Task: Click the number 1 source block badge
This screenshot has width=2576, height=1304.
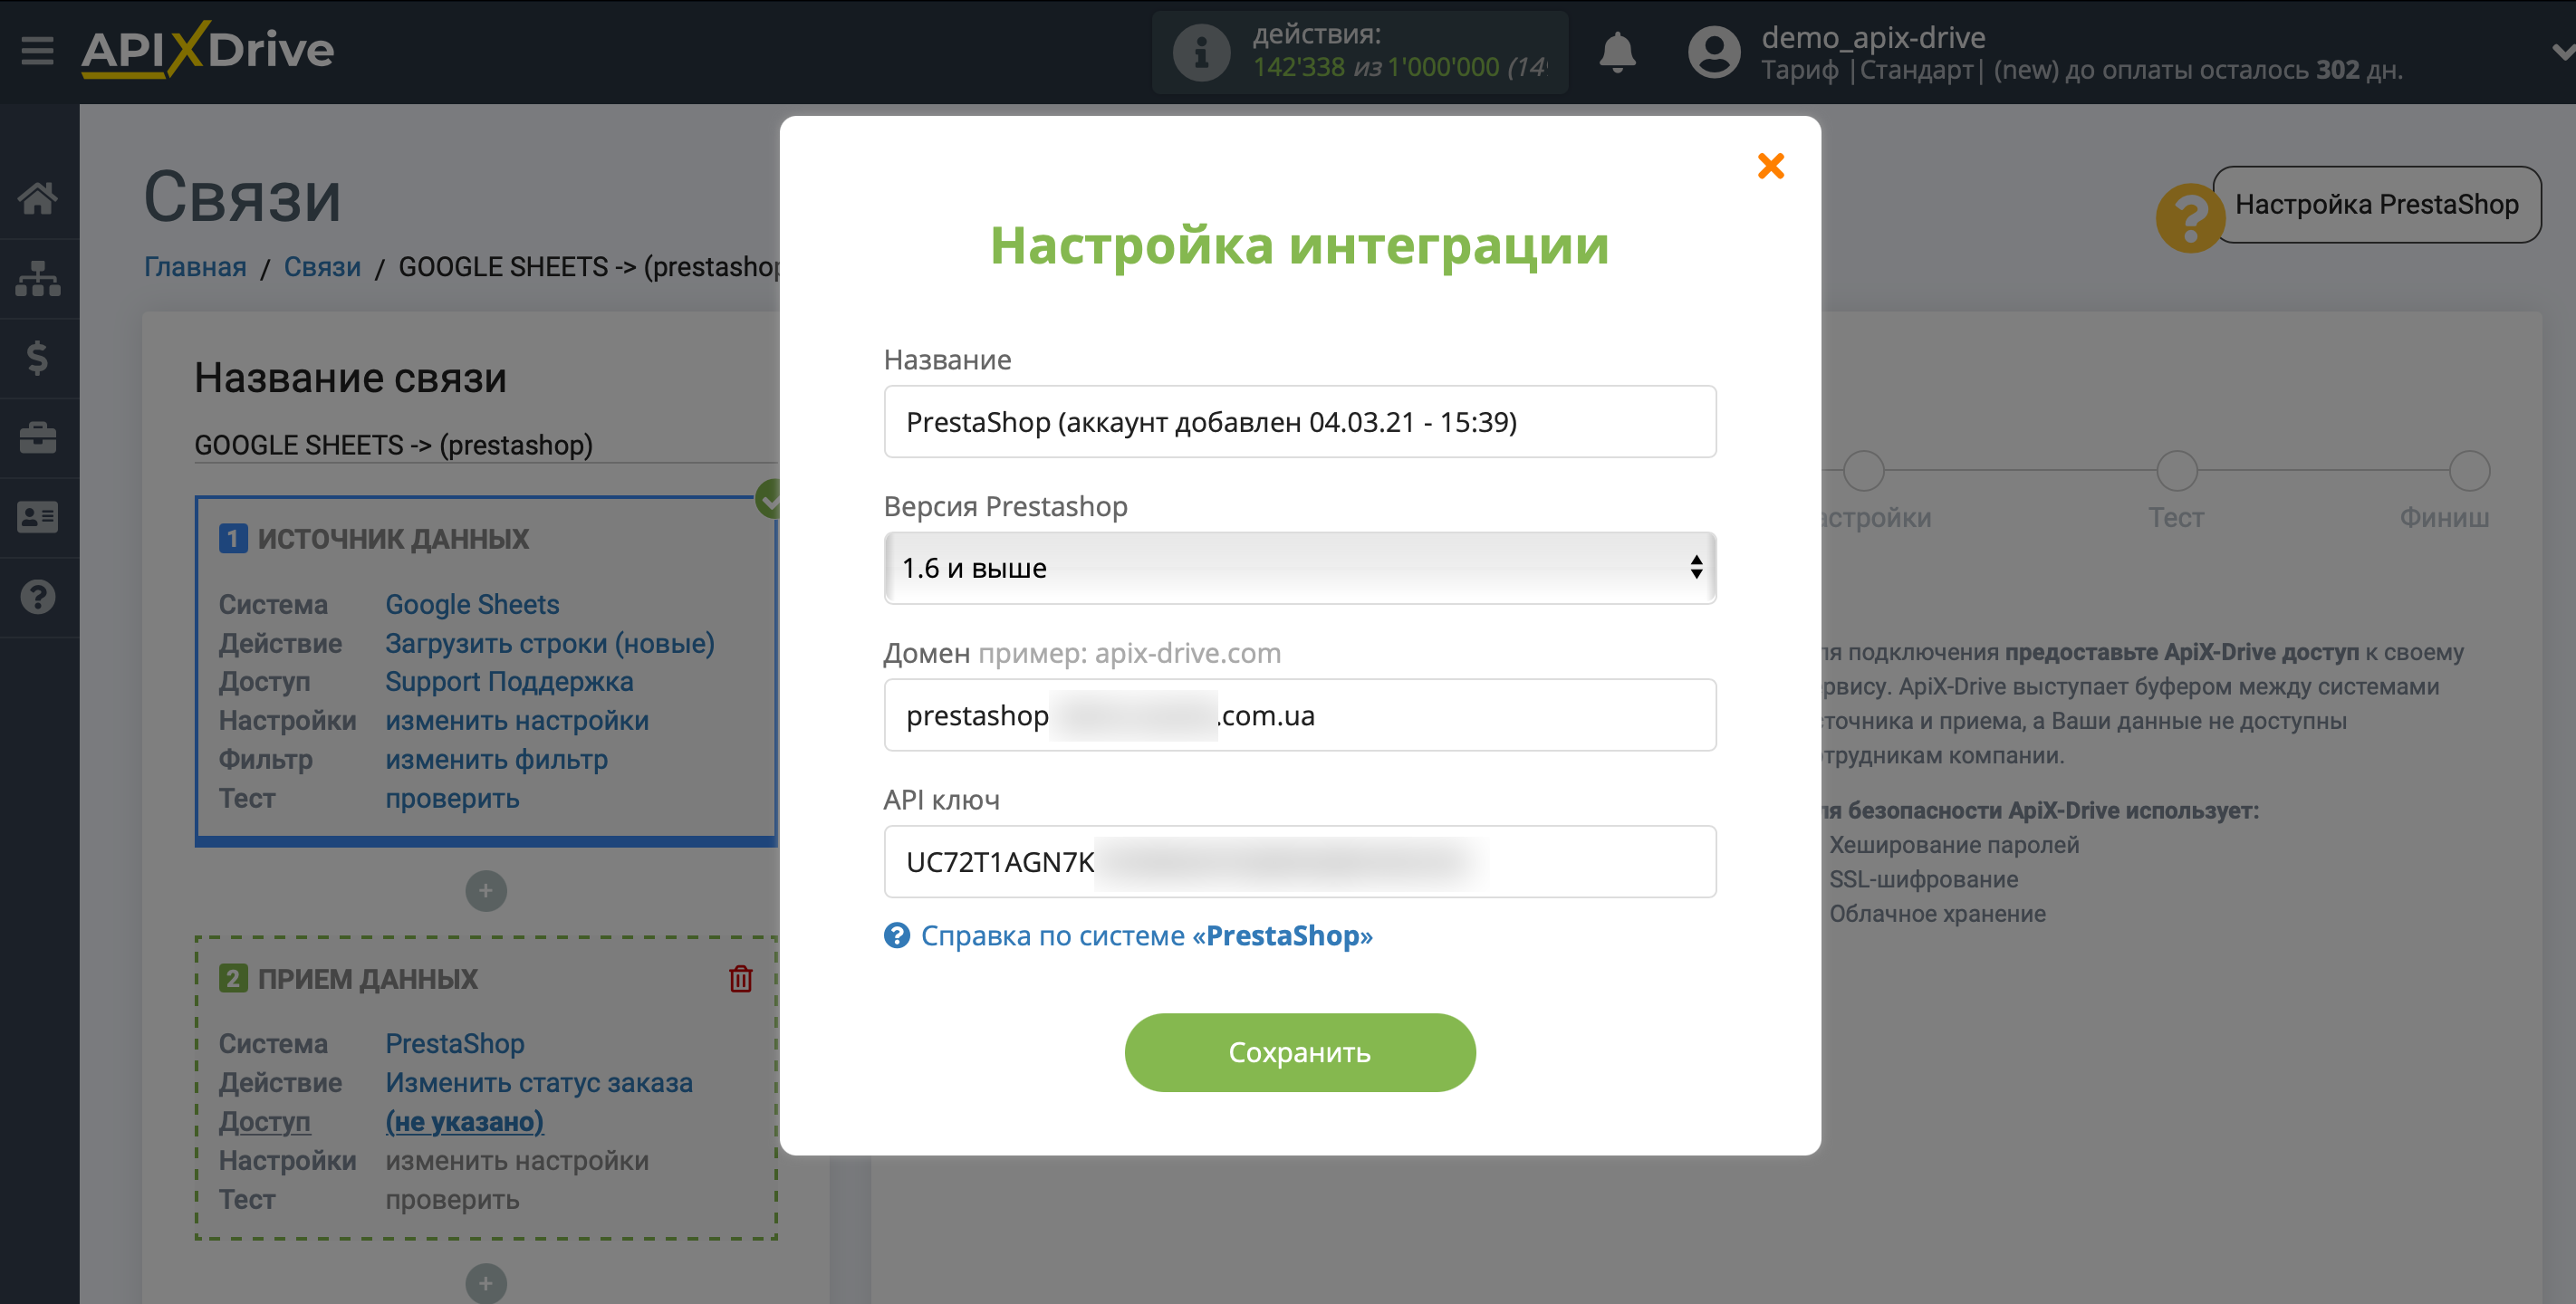Action: [232, 539]
